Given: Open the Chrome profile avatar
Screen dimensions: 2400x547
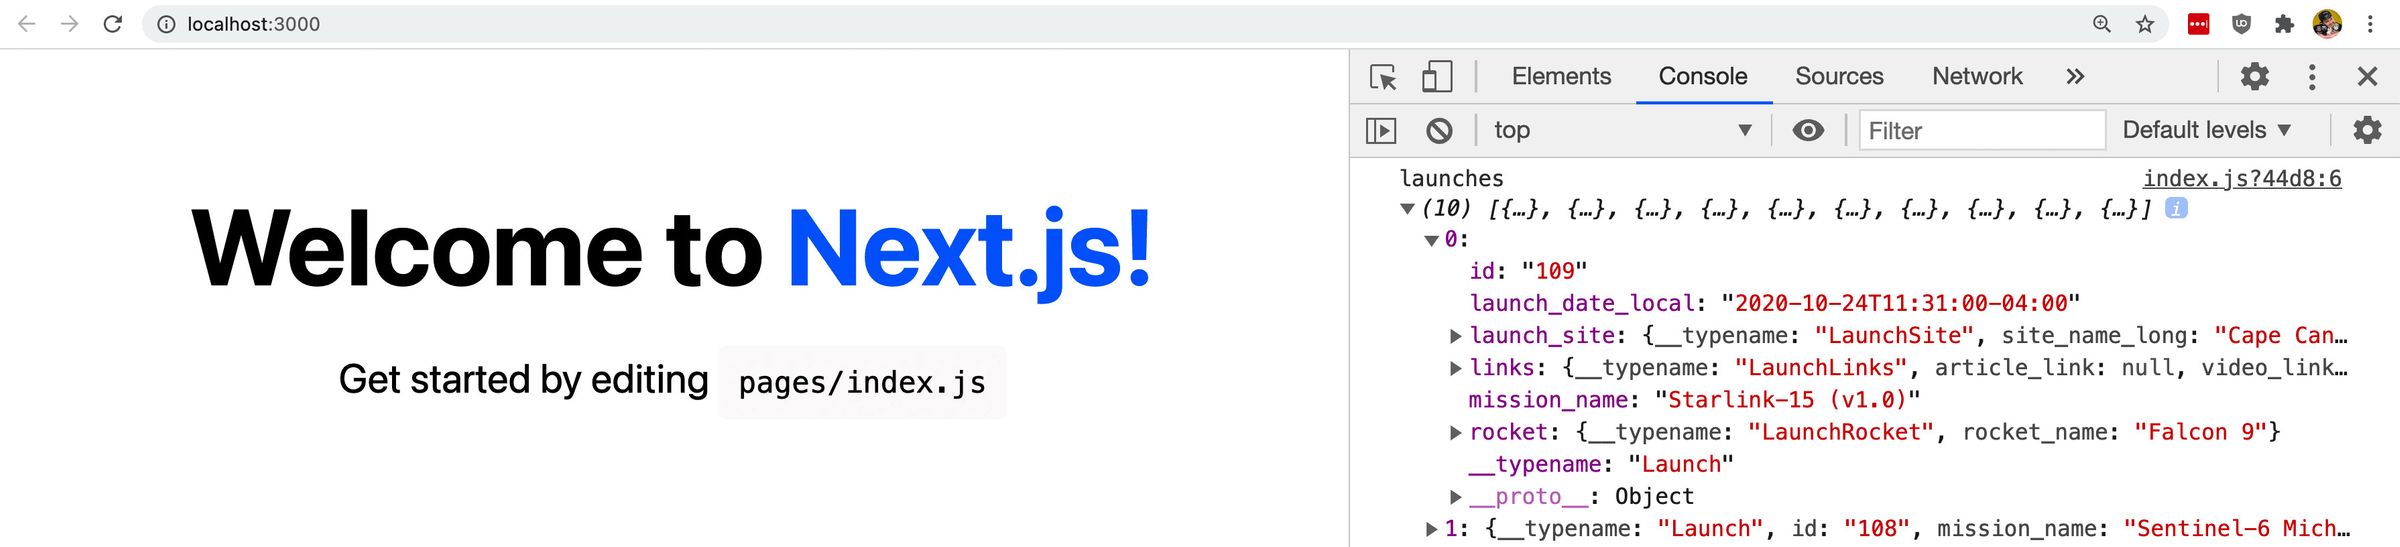Looking at the screenshot, I should pos(2327,24).
